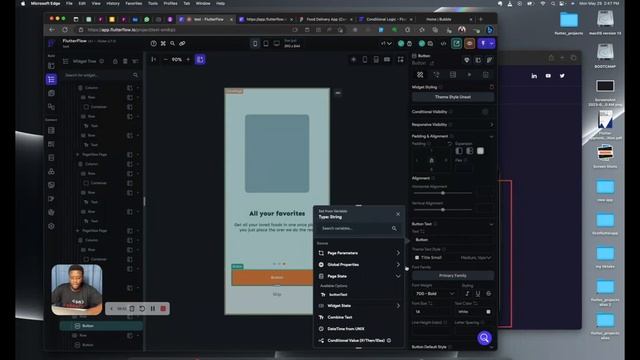Click the collapse panel icon left of zoom

pyautogui.click(x=153, y=60)
